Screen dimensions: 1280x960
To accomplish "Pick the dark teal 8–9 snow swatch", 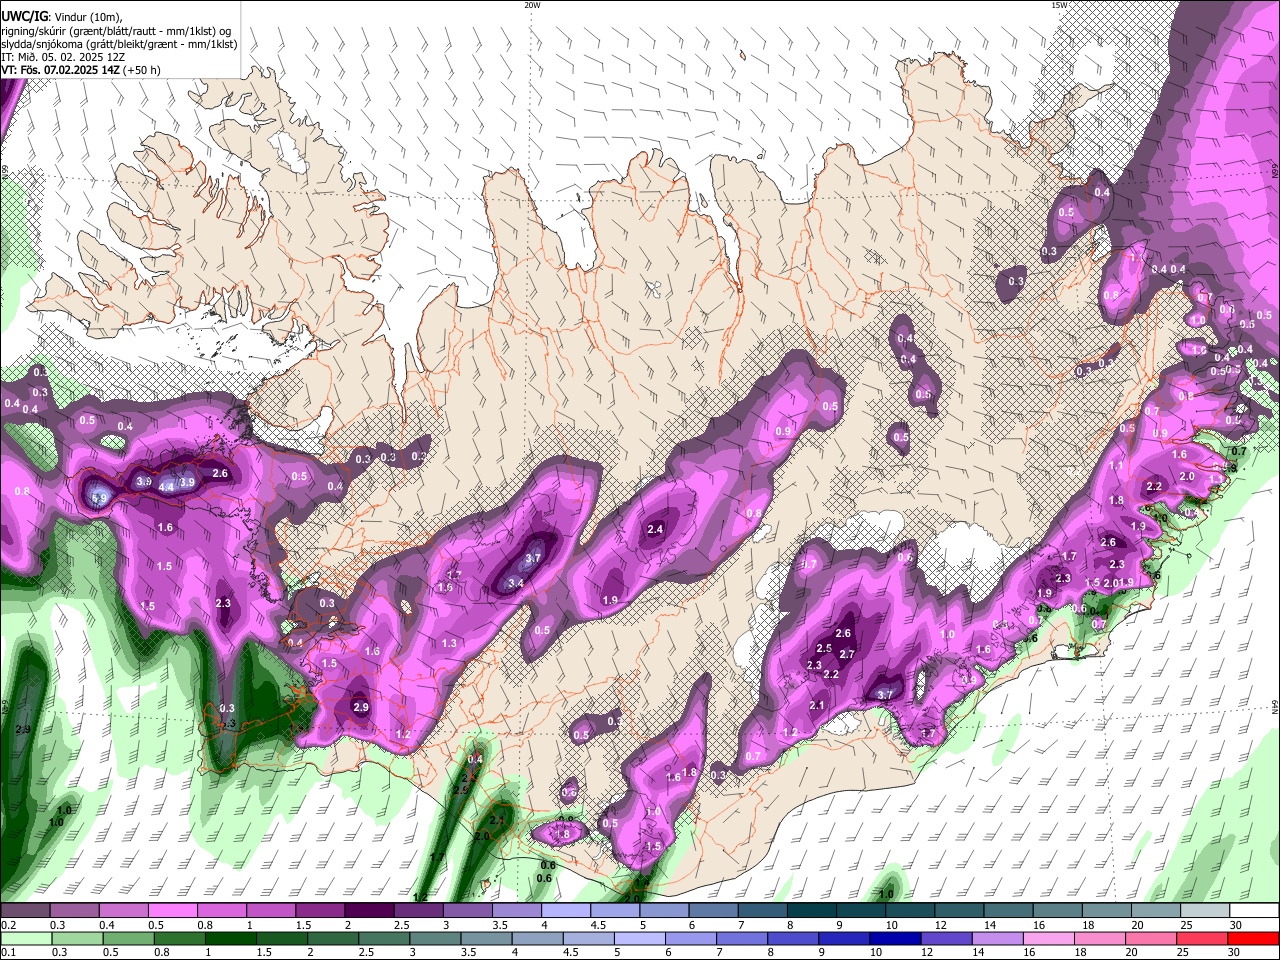I will (814, 911).
